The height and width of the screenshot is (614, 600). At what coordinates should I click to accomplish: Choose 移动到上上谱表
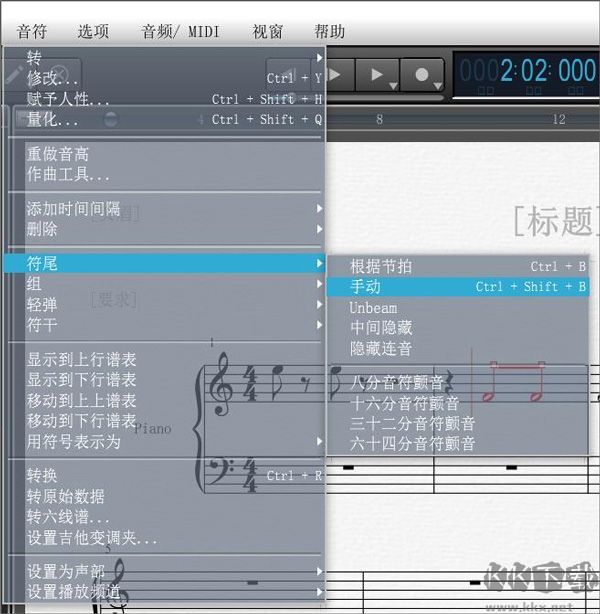pos(165,401)
